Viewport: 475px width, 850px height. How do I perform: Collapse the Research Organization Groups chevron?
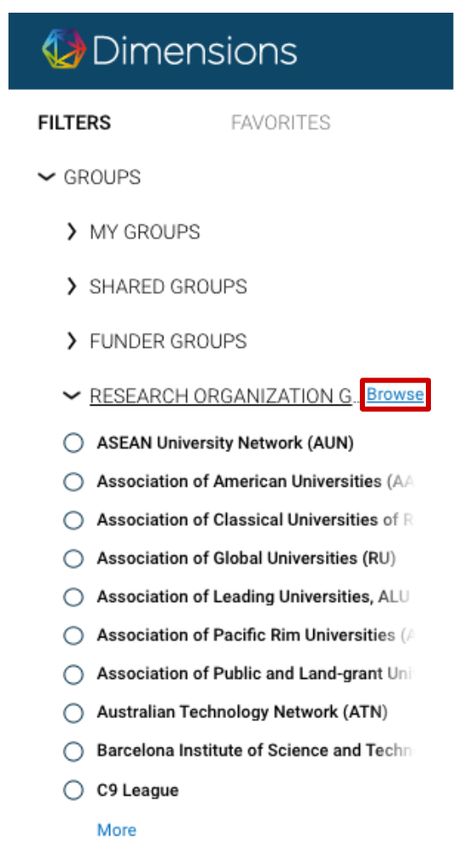72,396
